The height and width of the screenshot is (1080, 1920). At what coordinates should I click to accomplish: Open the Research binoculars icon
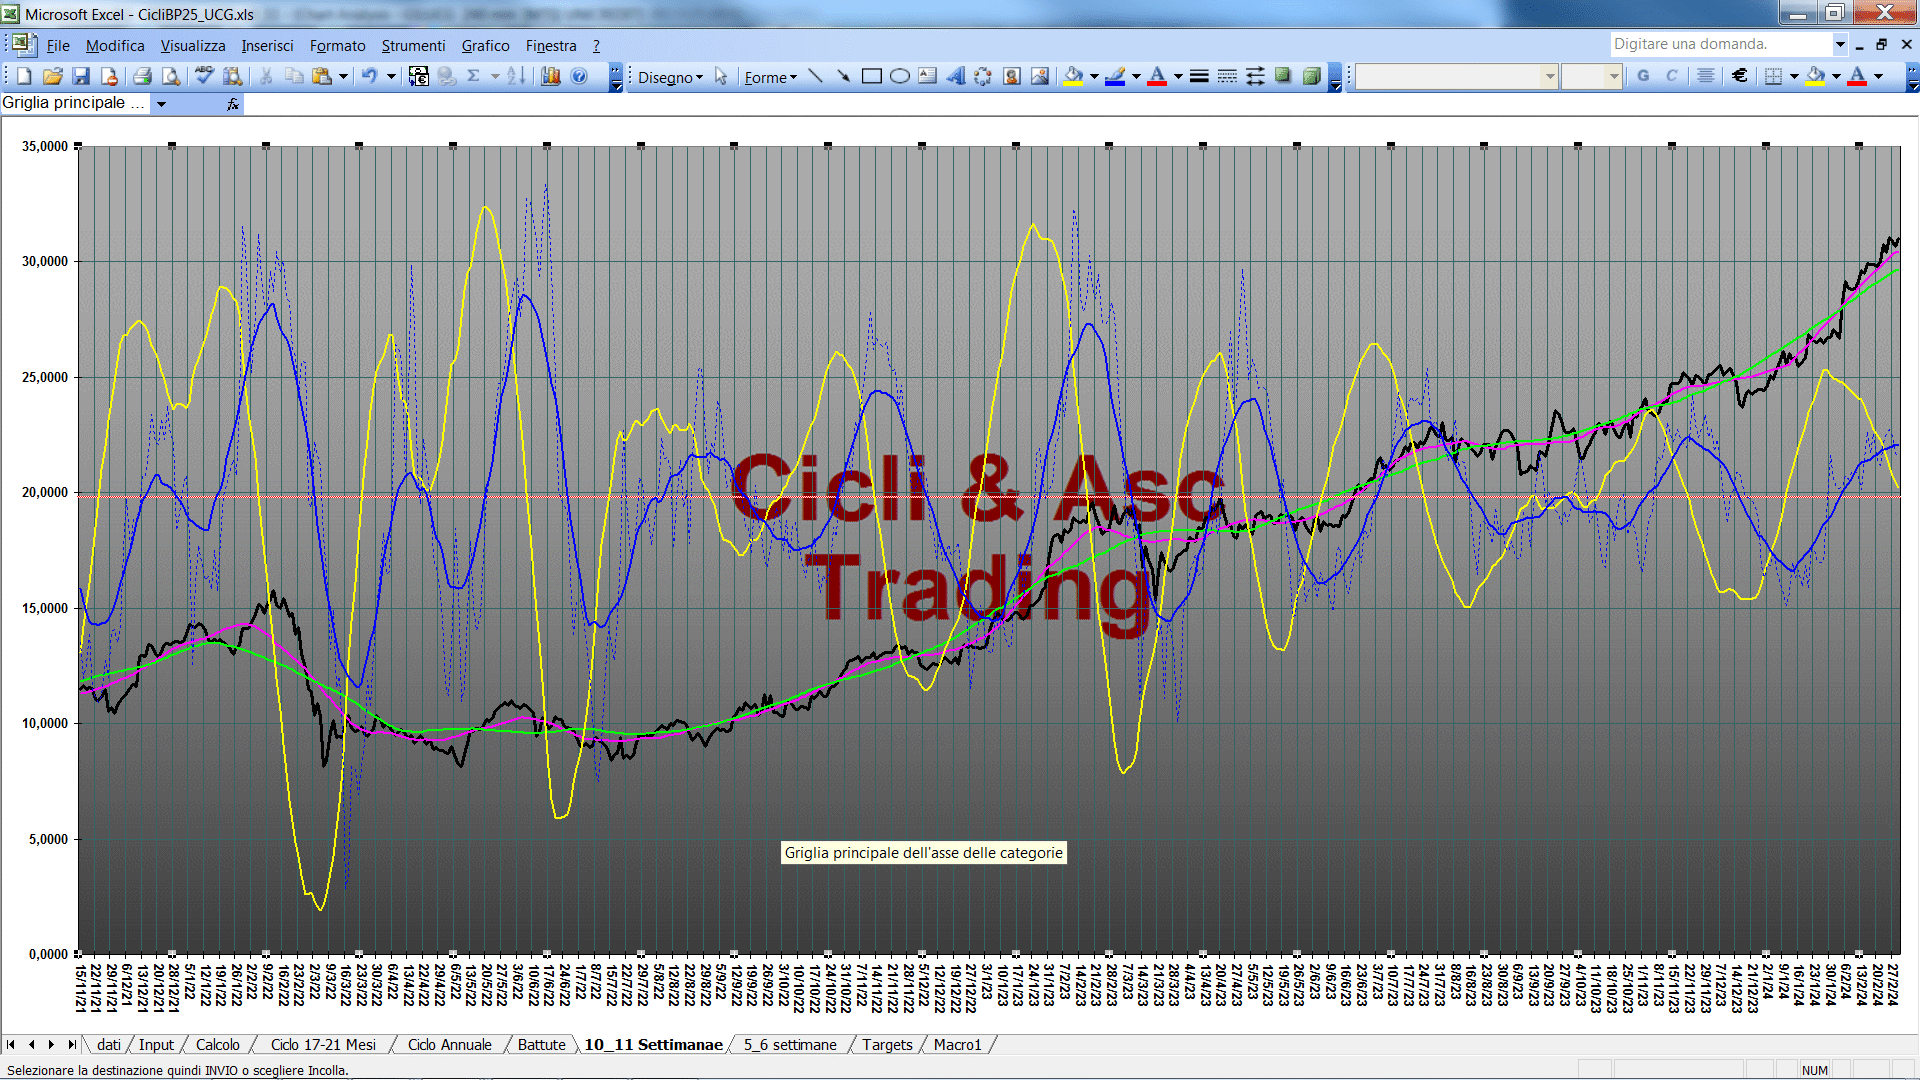233,76
